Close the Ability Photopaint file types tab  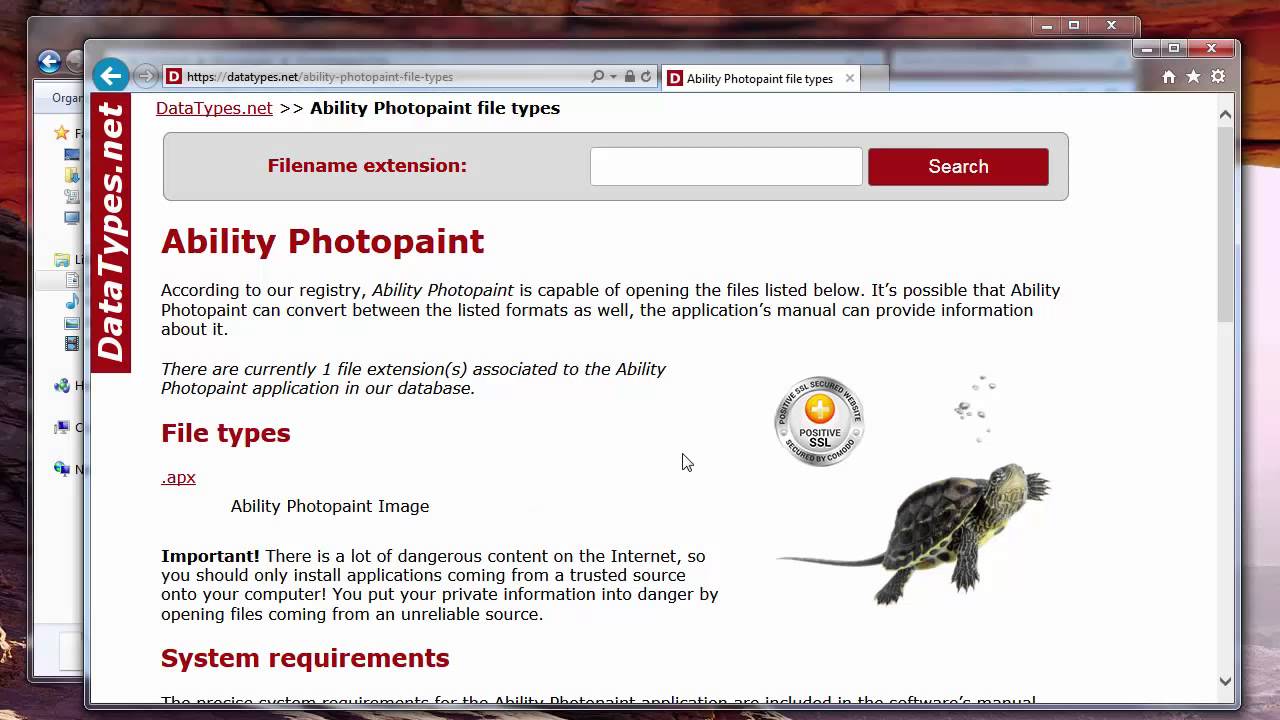click(x=850, y=78)
